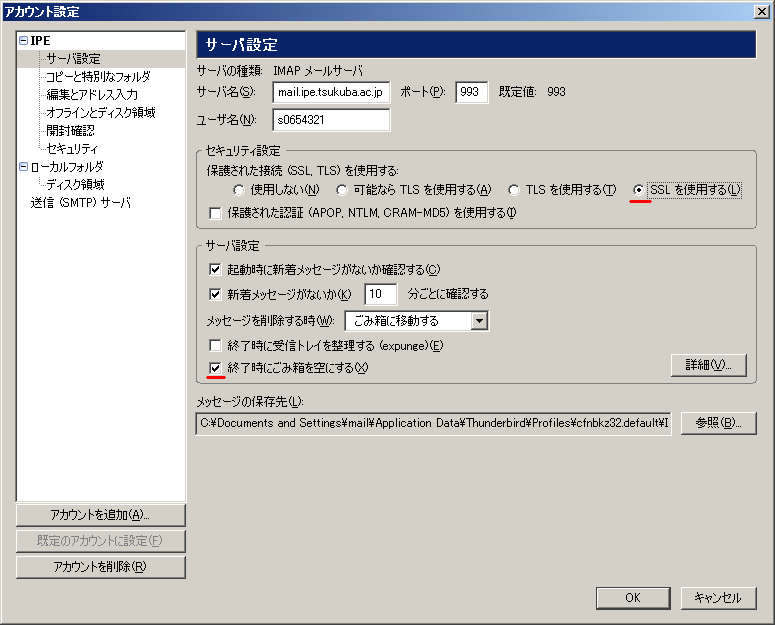Click the ユーザ名 input field
The height and width of the screenshot is (625, 775).
(331, 120)
